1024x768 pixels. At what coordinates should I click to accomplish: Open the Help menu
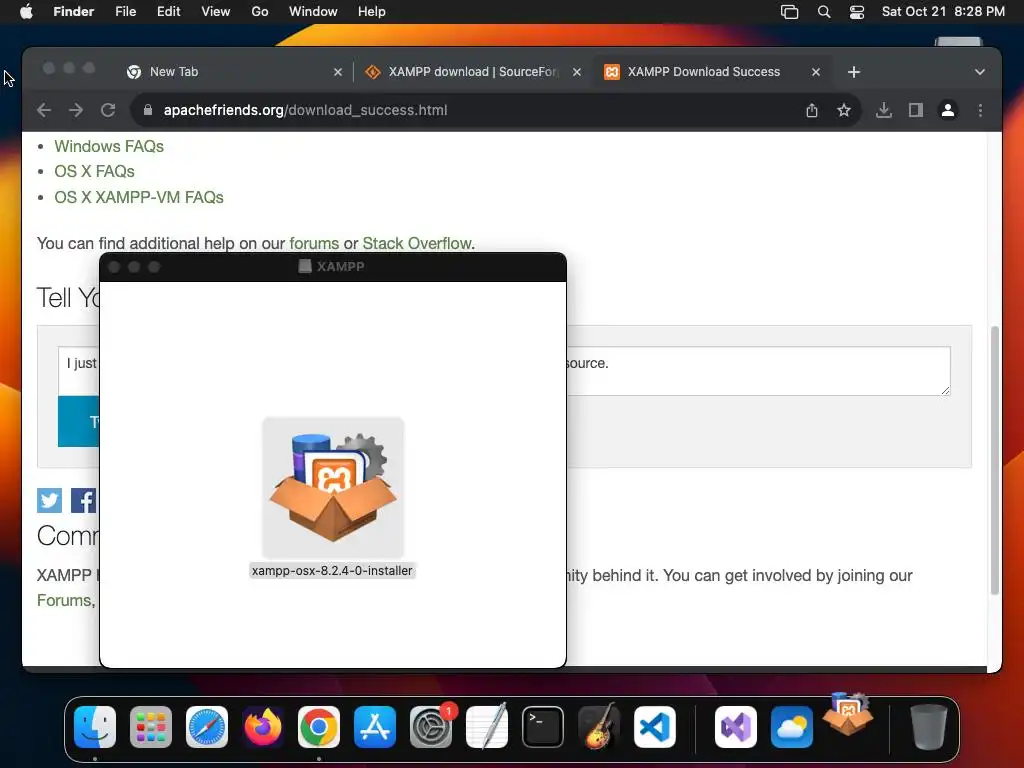click(372, 12)
